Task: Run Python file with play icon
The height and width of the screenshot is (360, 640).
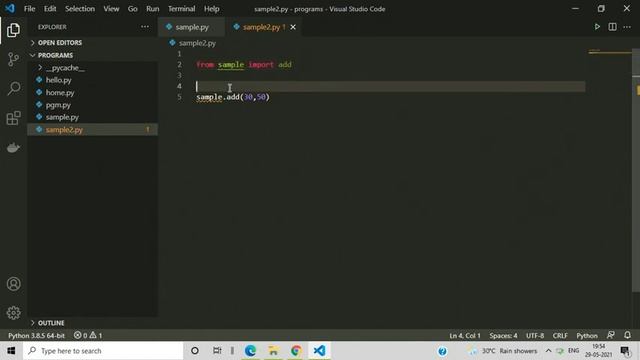Action: [597, 27]
